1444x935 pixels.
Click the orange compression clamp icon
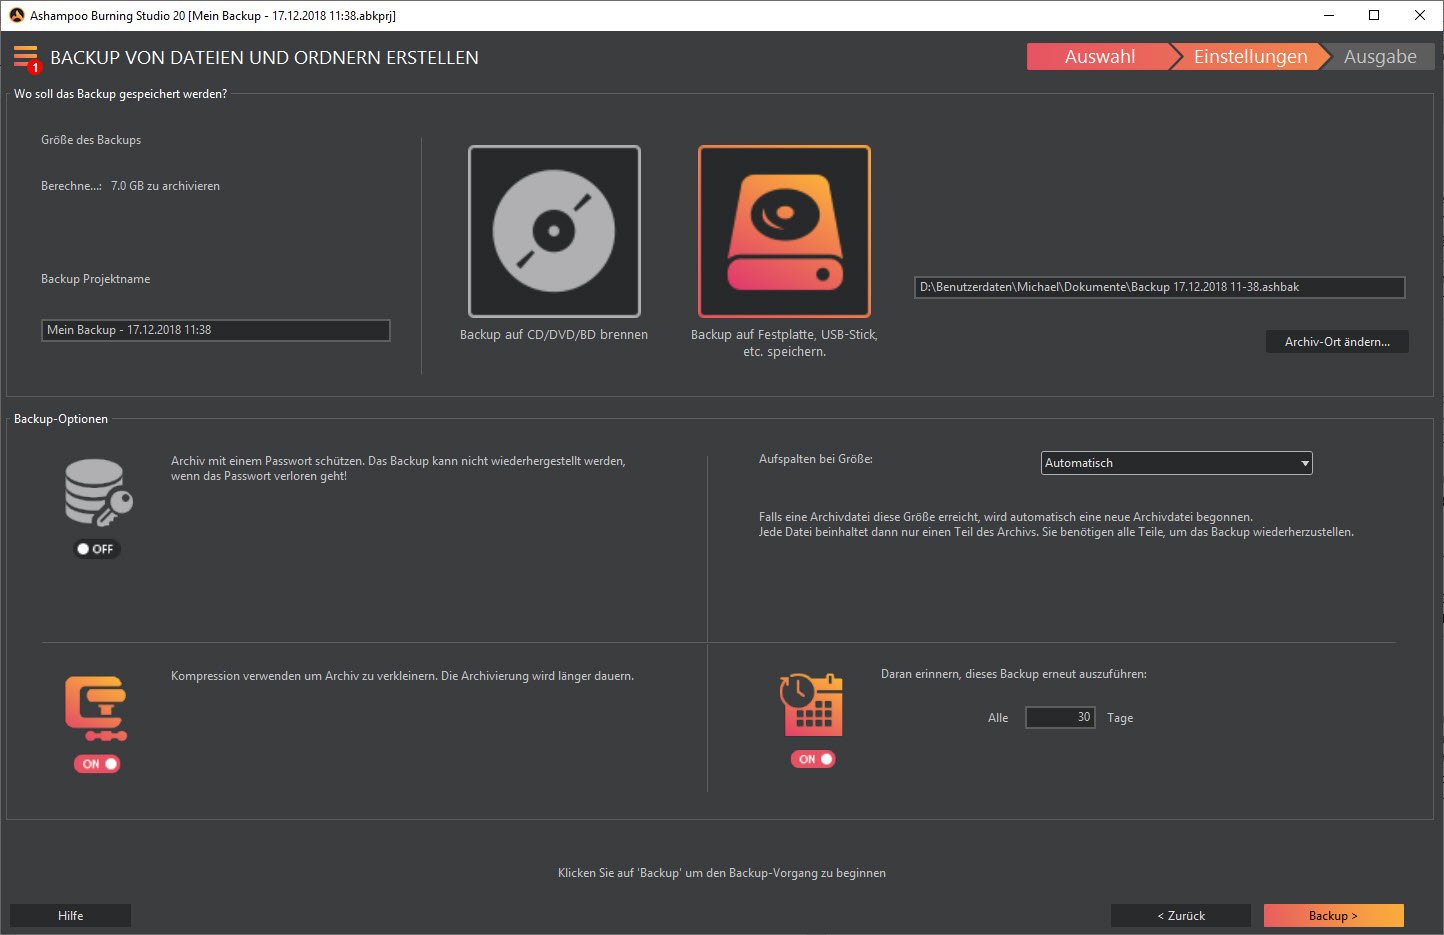click(97, 709)
